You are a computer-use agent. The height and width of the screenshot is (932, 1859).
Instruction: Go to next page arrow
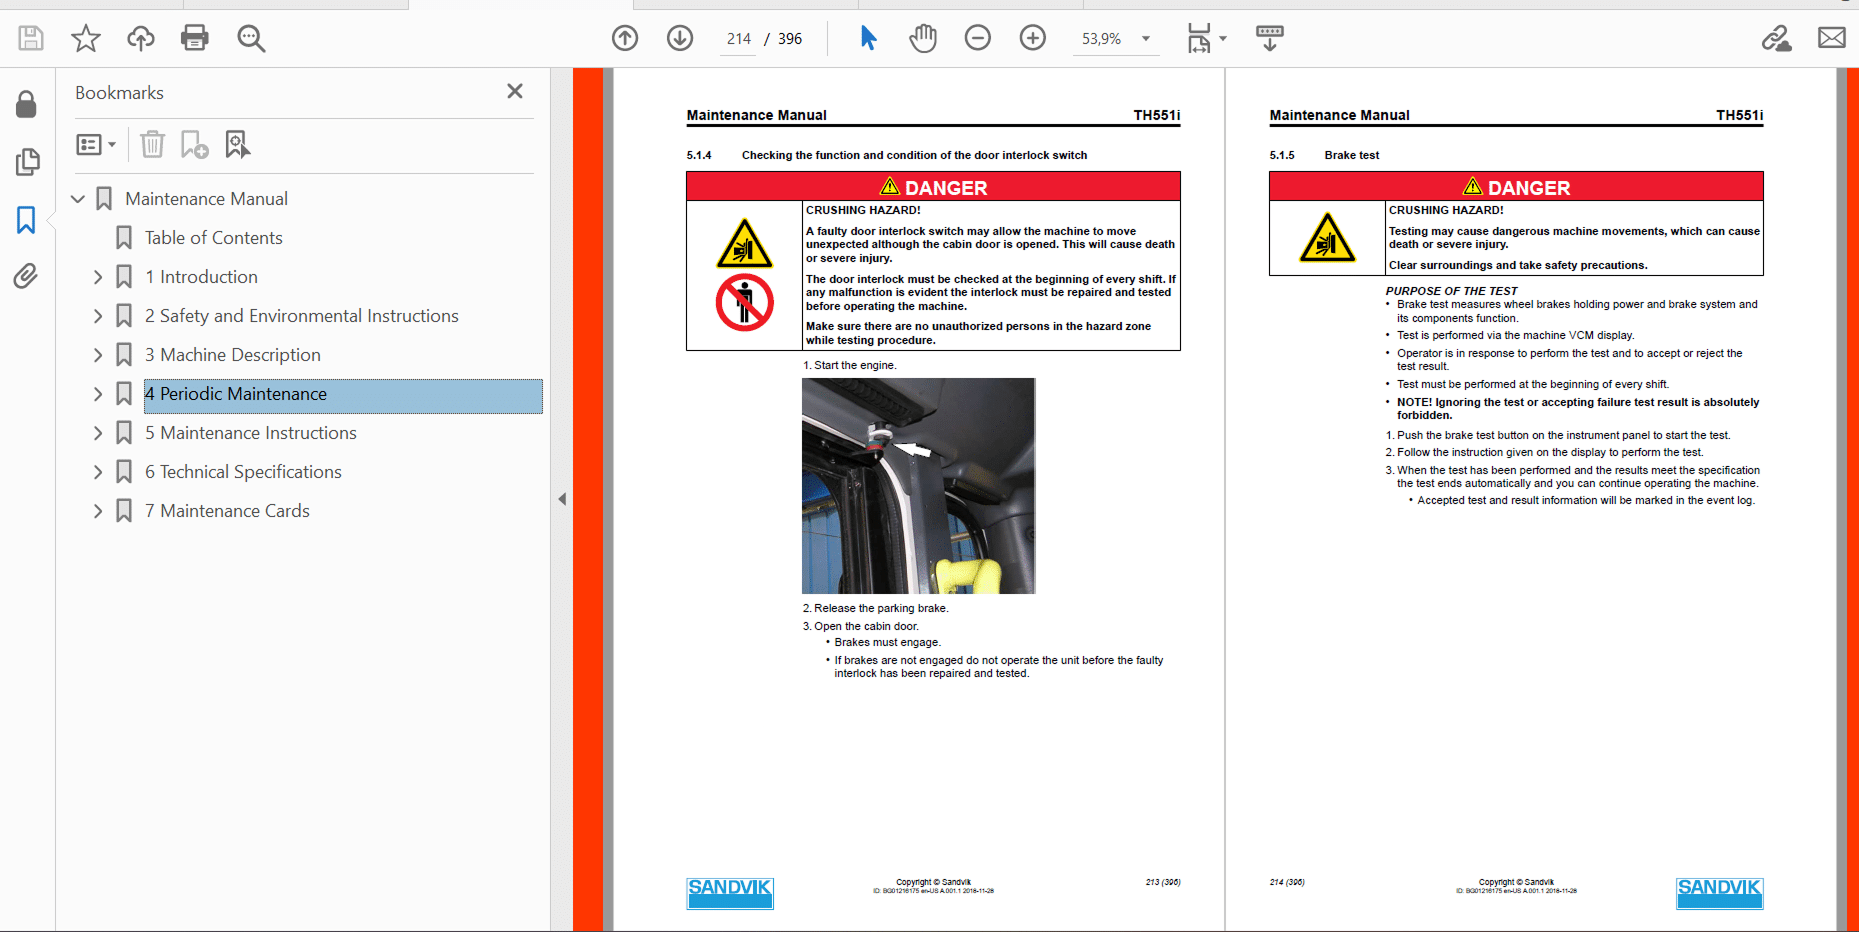(680, 38)
